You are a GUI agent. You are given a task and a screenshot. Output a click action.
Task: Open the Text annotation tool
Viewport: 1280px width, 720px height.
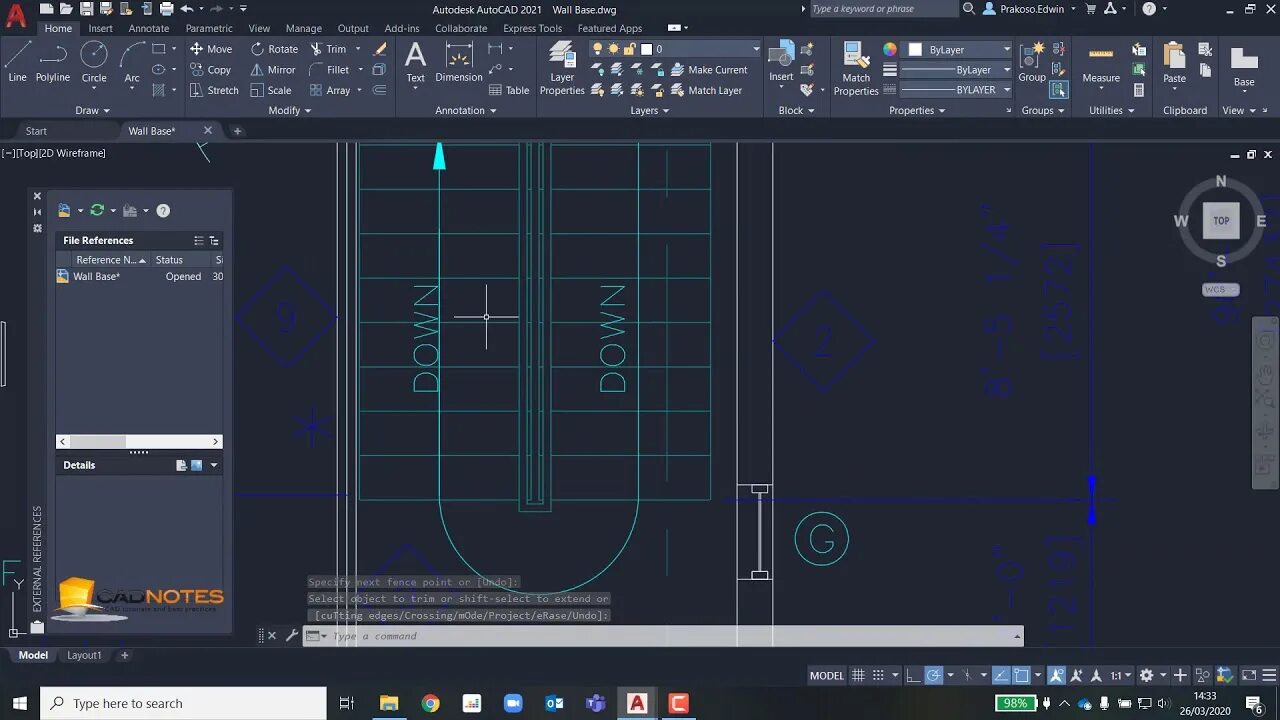click(415, 62)
